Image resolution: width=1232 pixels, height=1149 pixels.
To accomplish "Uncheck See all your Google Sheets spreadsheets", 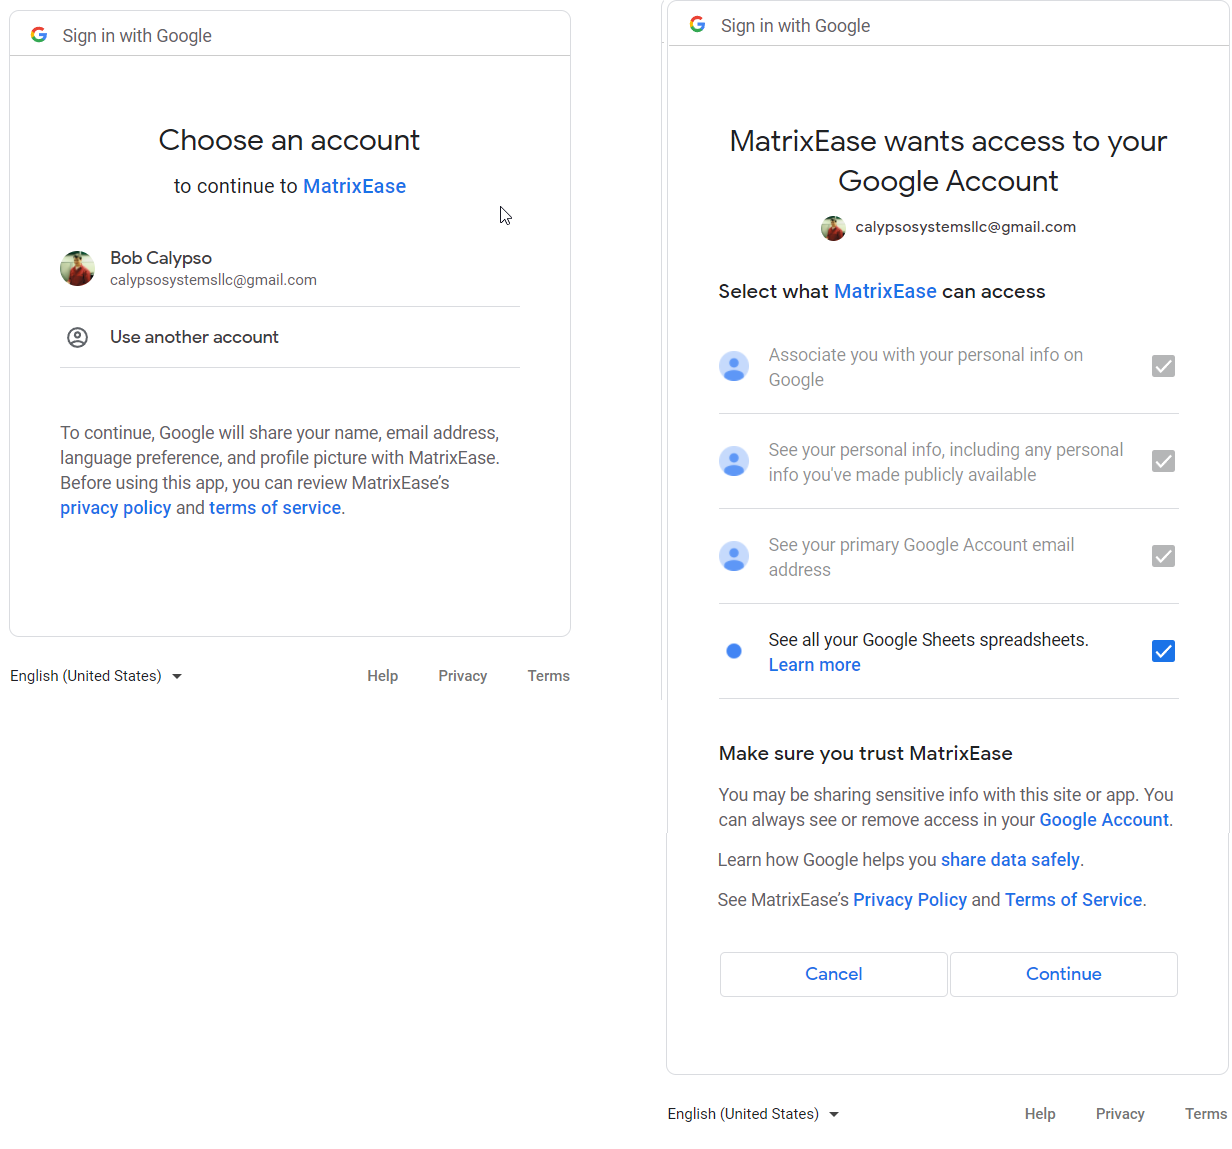I will pyautogui.click(x=1163, y=651).
